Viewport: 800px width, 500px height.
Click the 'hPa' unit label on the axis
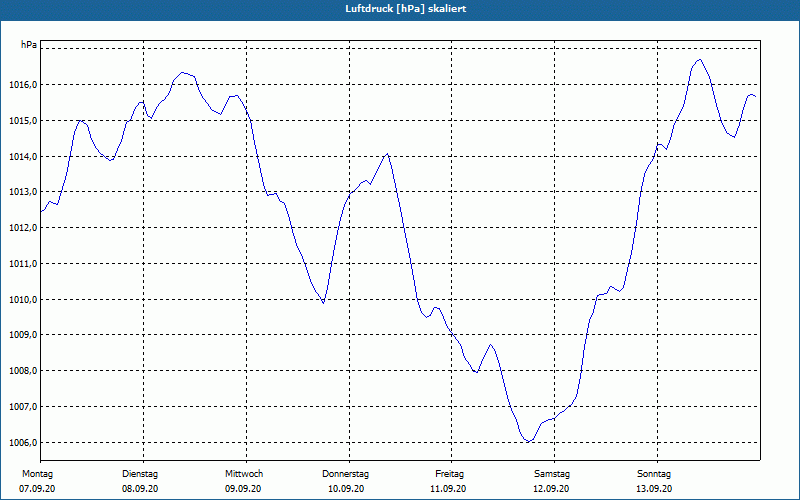[x=29, y=45]
